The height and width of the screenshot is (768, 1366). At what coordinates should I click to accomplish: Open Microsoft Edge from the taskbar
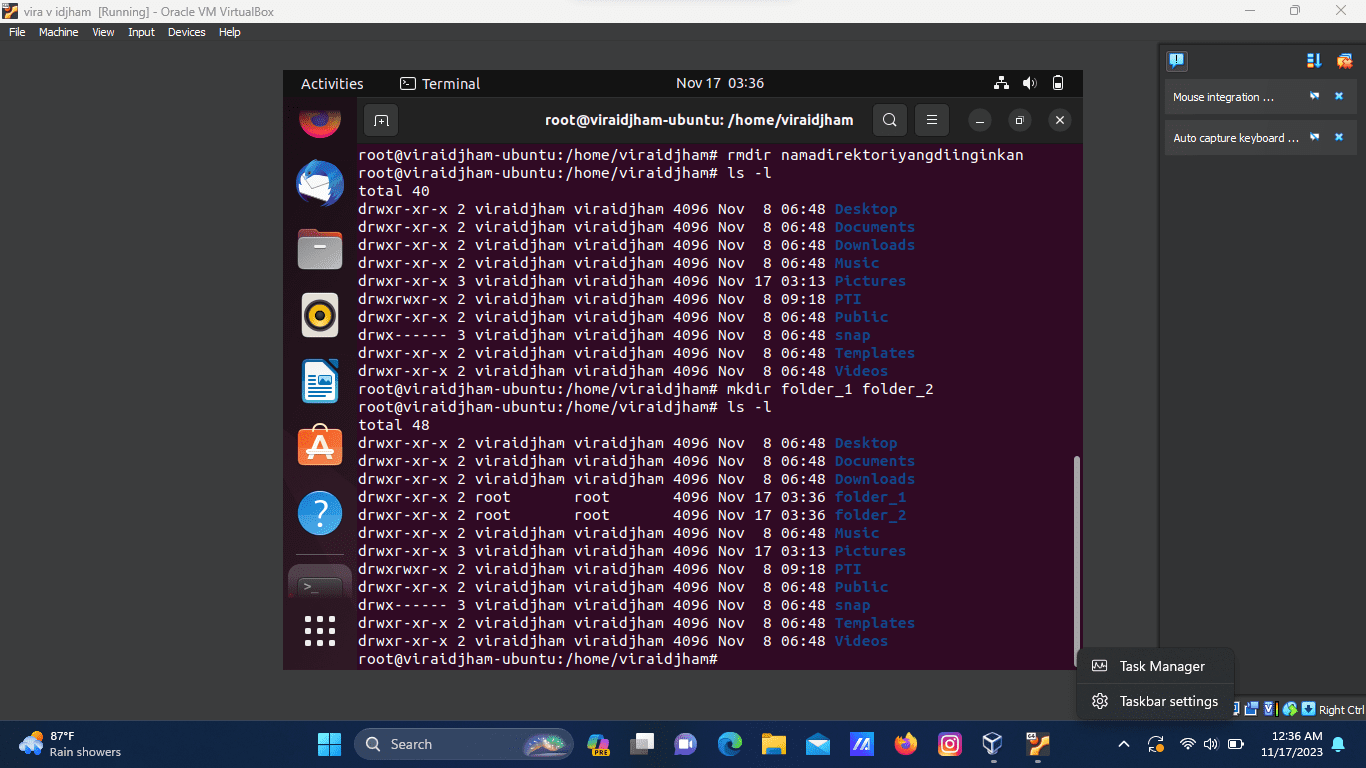pos(730,744)
